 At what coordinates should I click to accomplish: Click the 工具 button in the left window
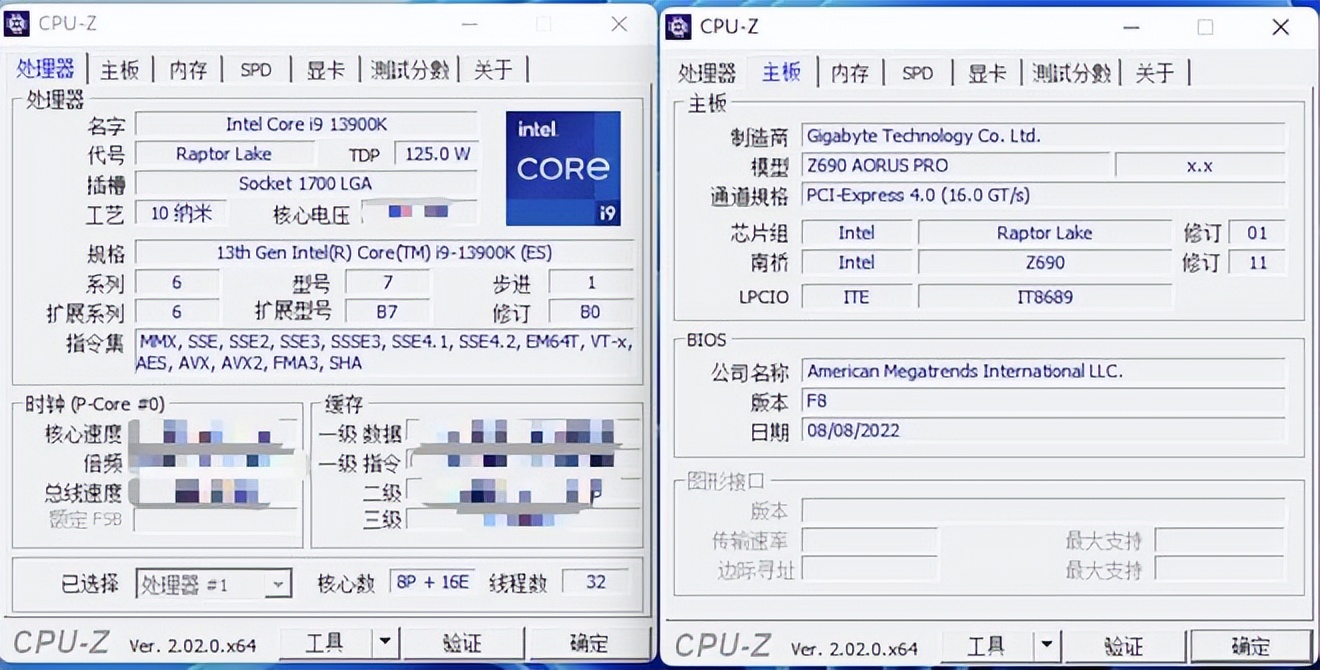click(325, 643)
